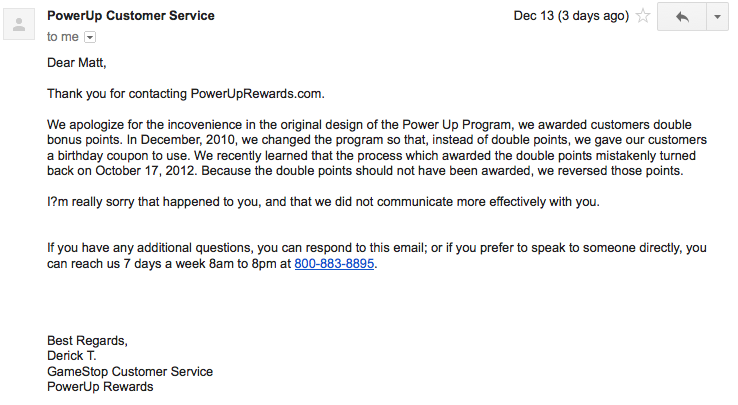Click the 'Dec 13 (3 days ago)' timestamp
738x405 pixels.
pyautogui.click(x=571, y=16)
